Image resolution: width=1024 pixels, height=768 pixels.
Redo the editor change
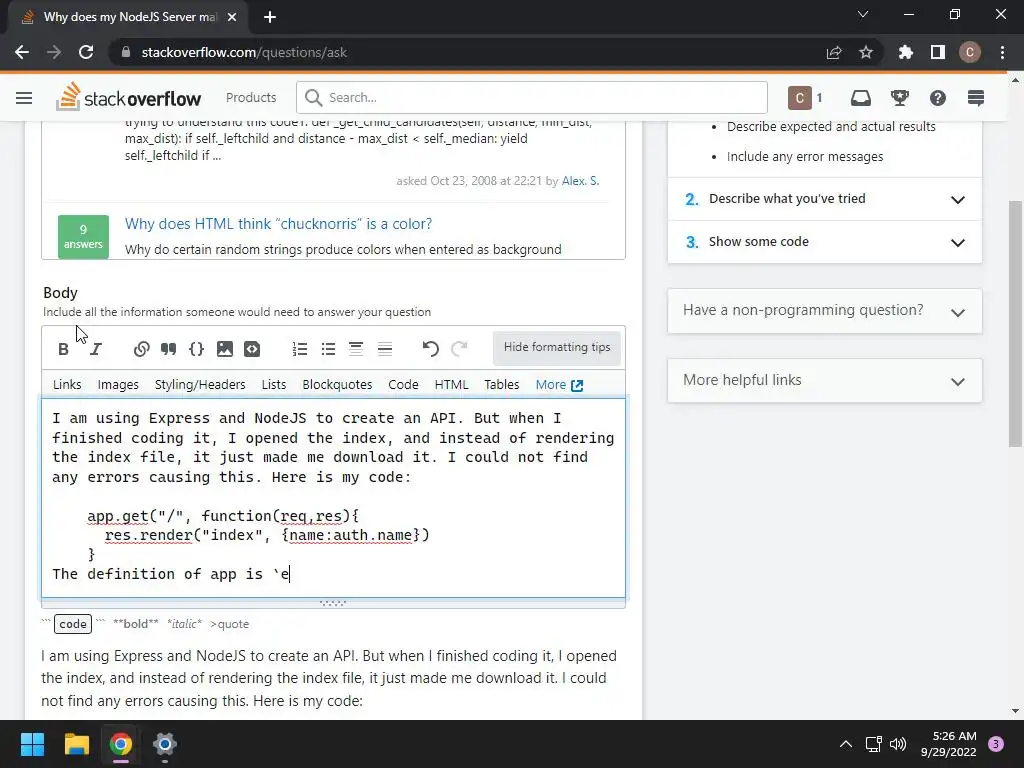tap(459, 349)
